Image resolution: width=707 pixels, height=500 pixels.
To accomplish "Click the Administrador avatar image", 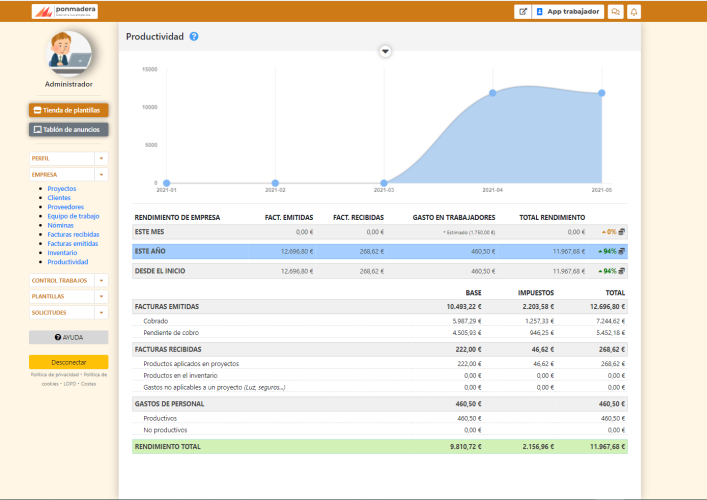I will (x=68, y=53).
